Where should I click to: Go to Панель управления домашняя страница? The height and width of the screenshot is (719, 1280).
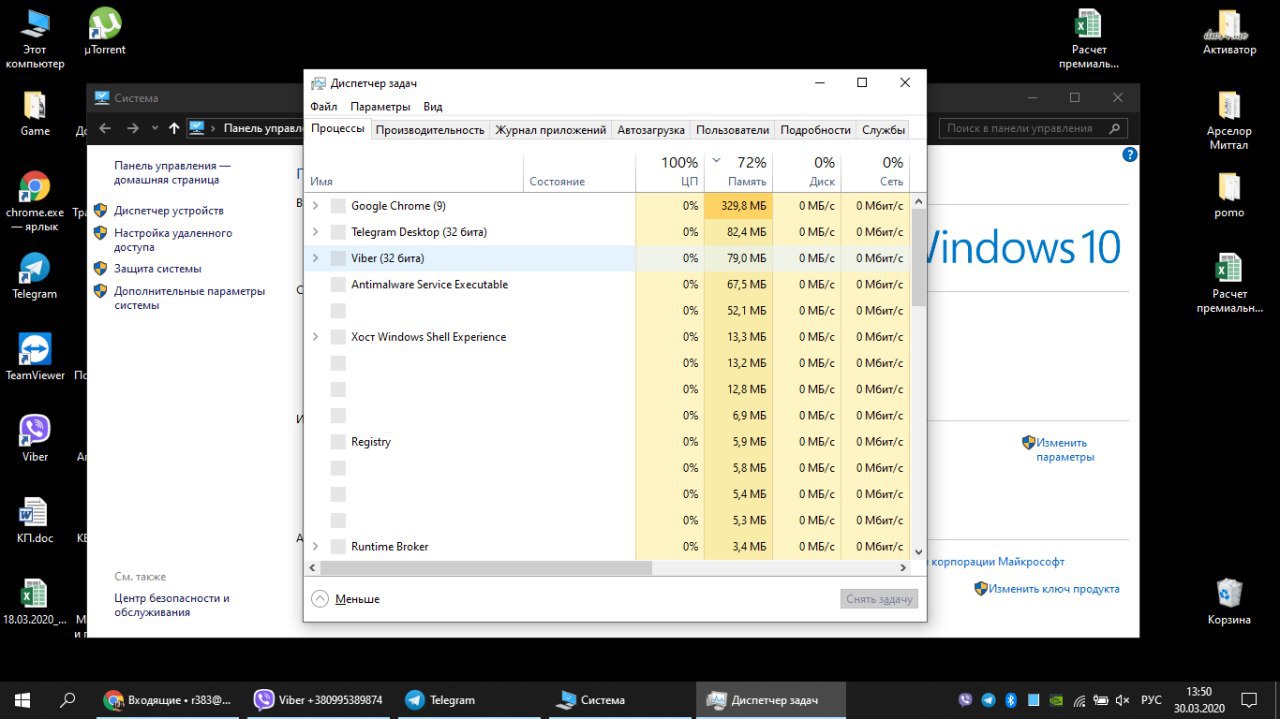pyautogui.click(x=172, y=173)
